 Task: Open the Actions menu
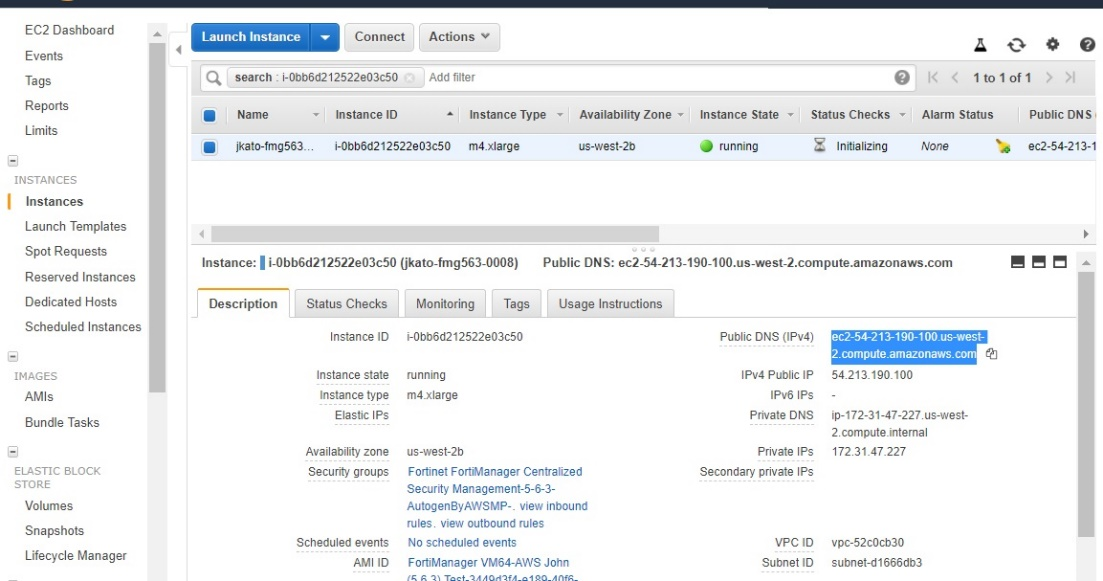tap(459, 37)
